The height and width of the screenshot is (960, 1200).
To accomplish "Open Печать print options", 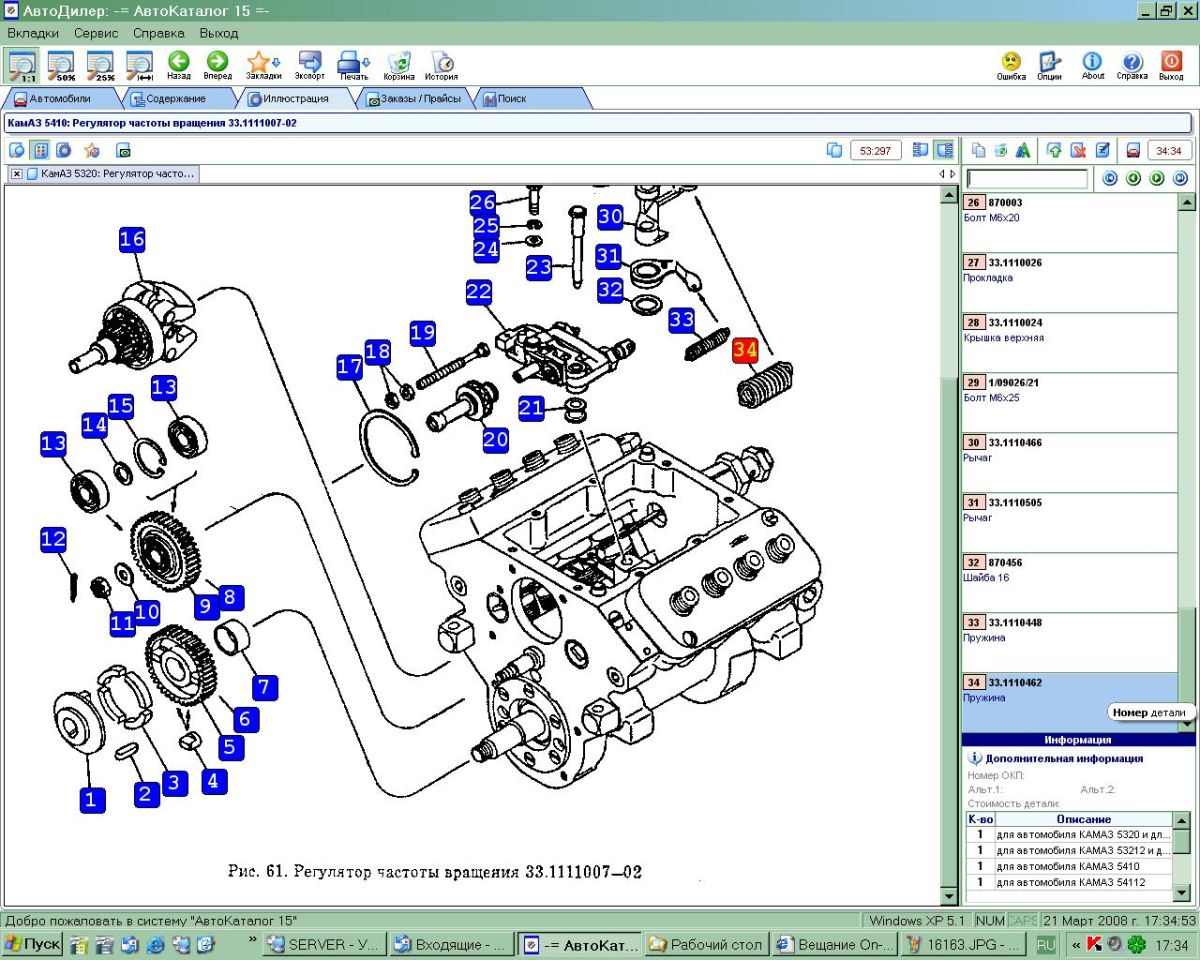I will click(x=354, y=65).
